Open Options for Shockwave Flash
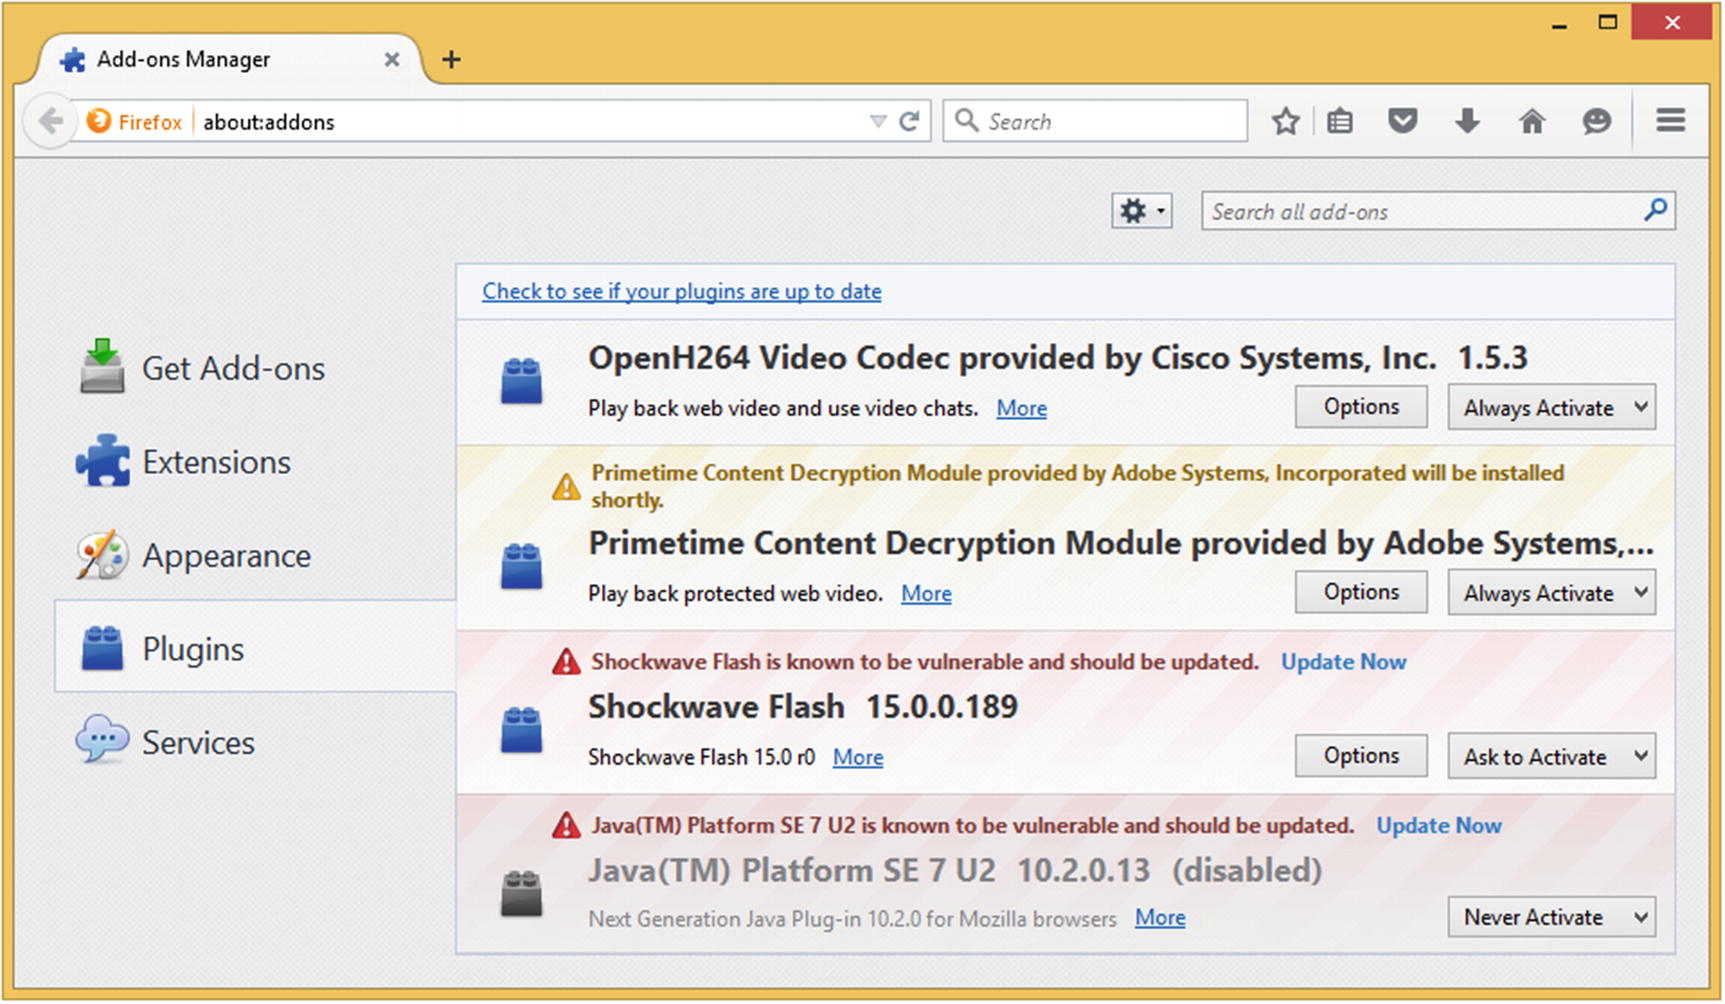 [x=1361, y=756]
